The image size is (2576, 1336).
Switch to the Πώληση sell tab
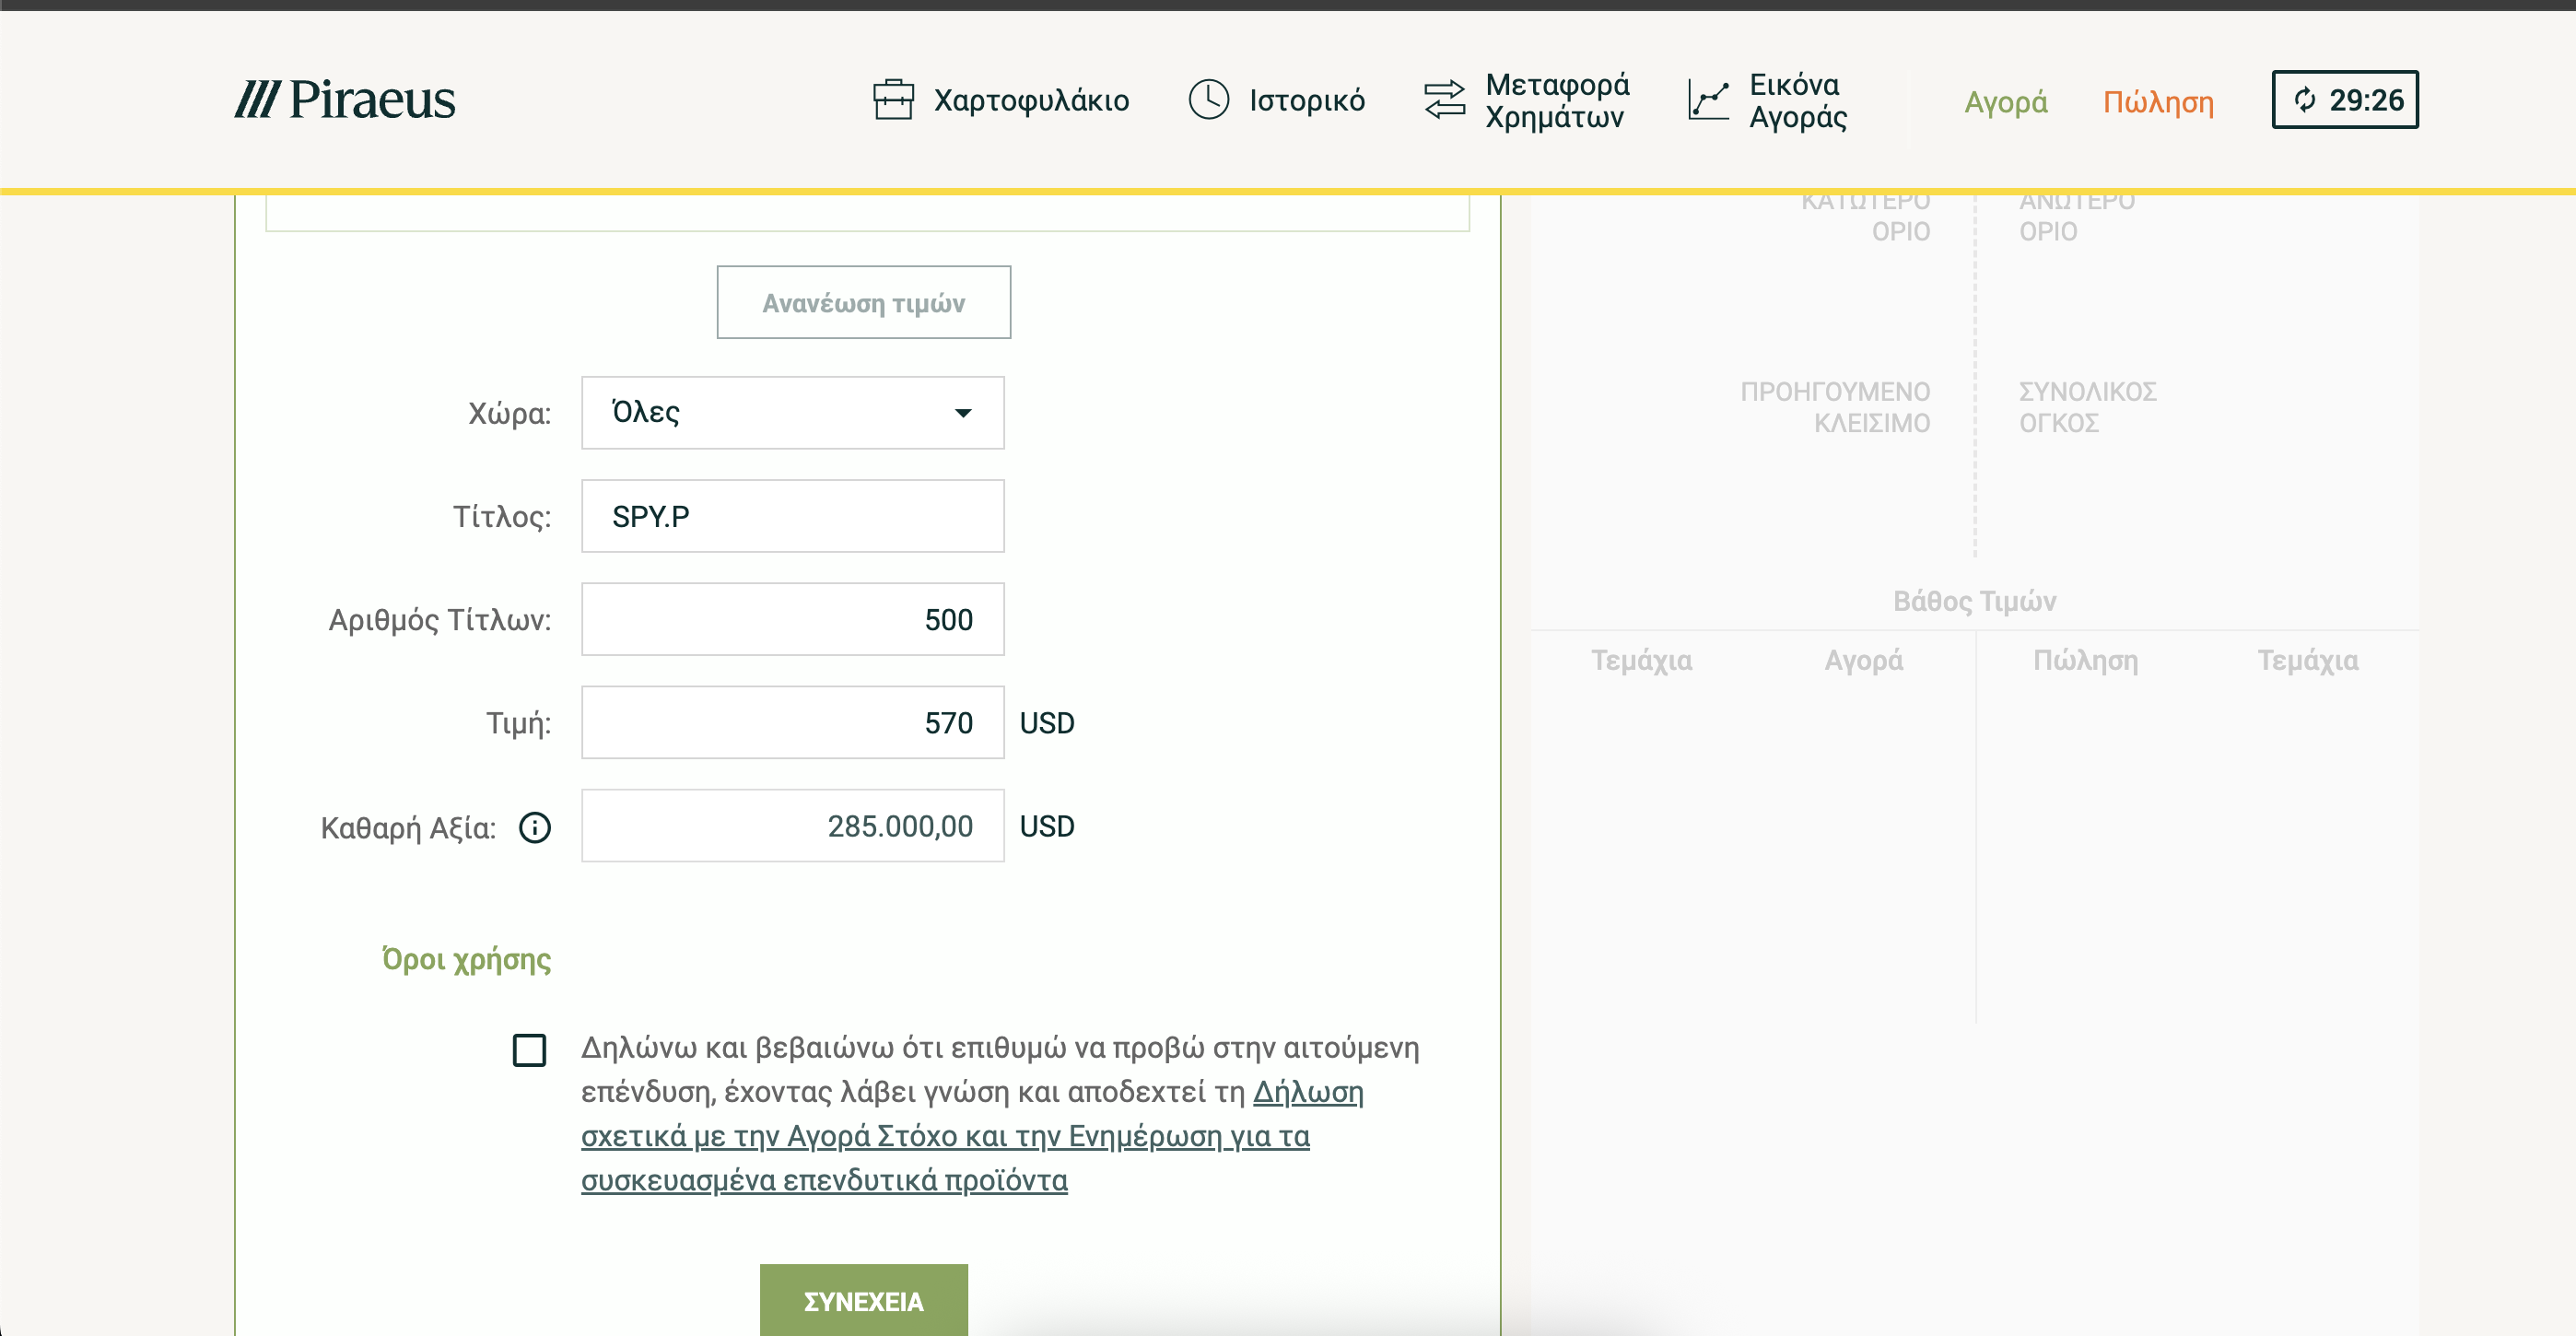tap(2158, 102)
